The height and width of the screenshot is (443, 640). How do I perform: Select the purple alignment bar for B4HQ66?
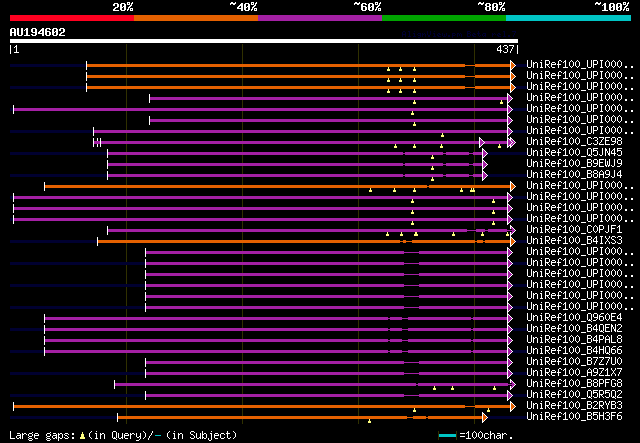click(276, 352)
